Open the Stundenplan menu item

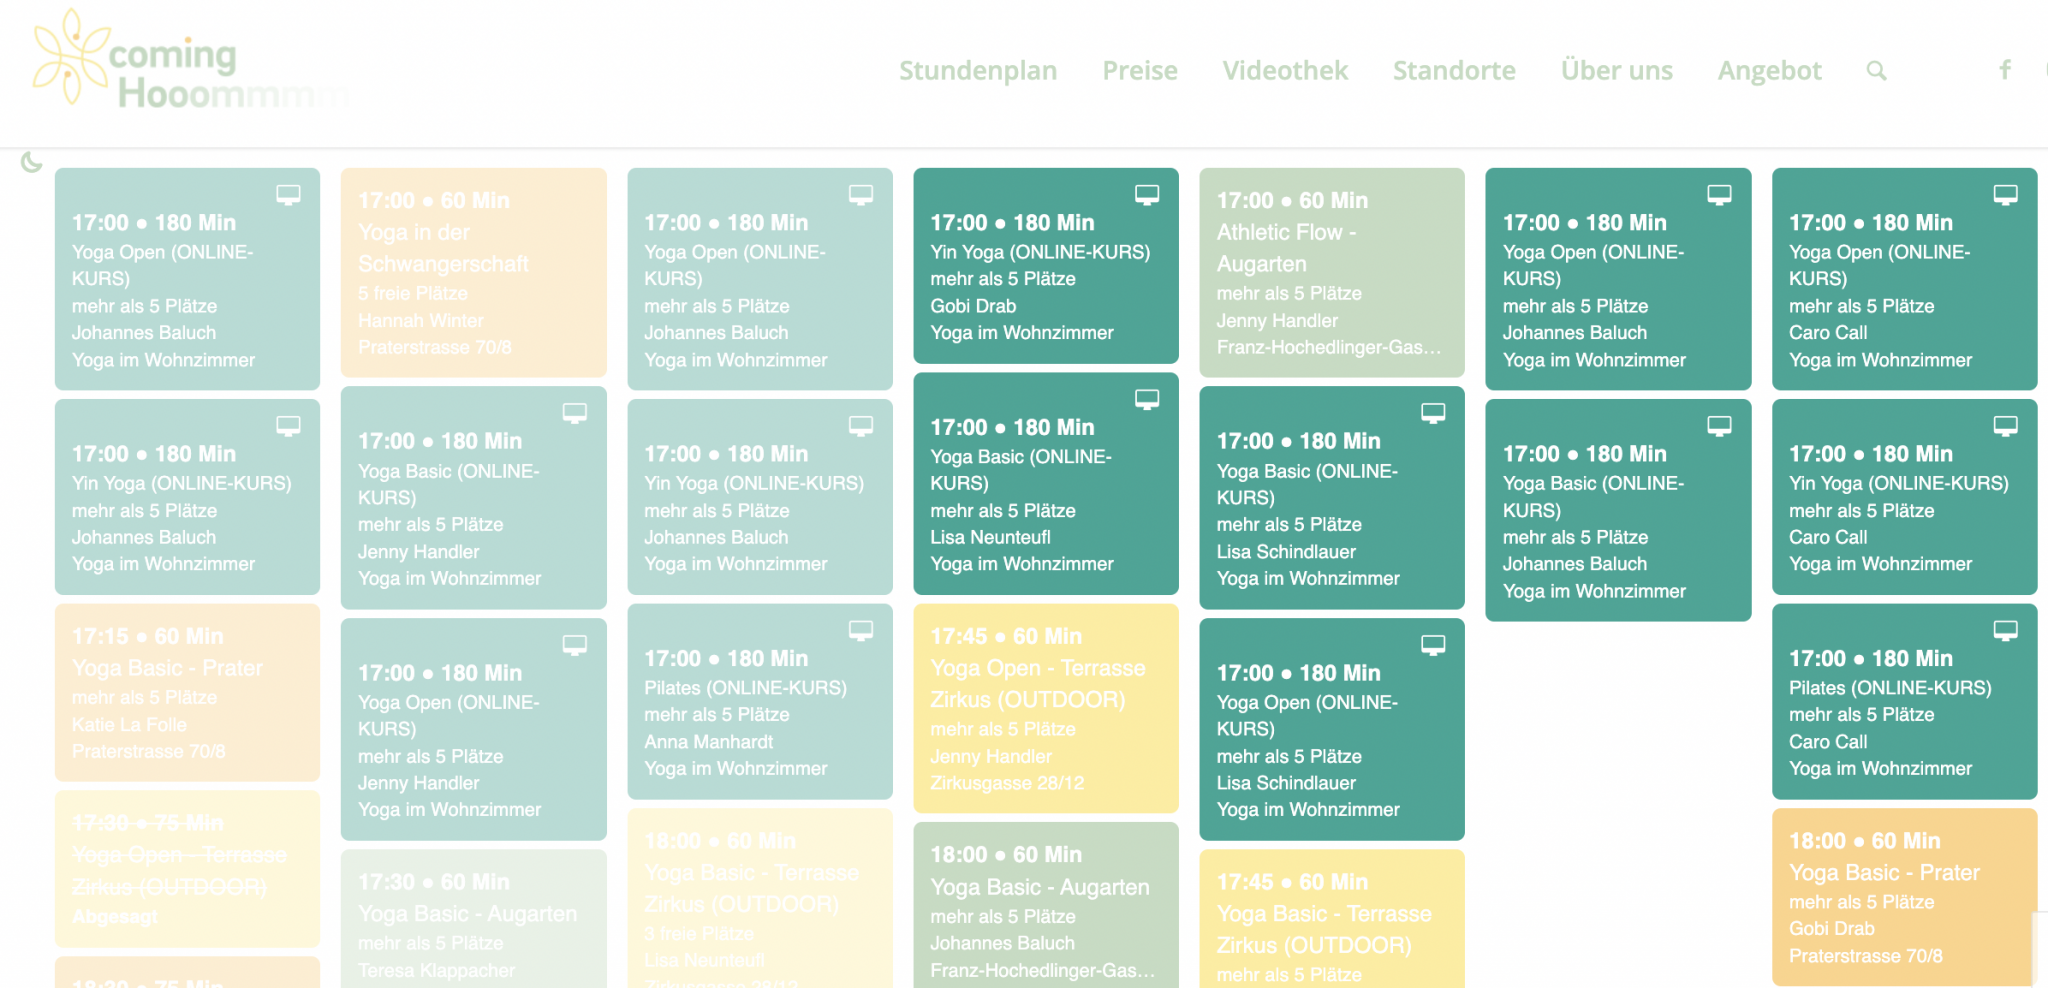tap(978, 71)
